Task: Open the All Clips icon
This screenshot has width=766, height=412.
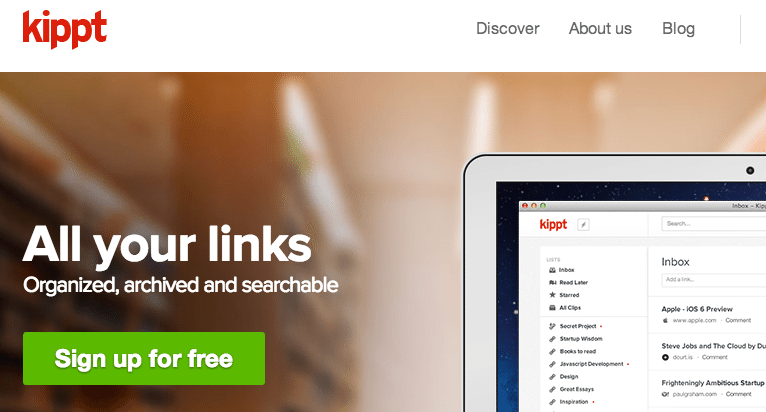Action: tap(553, 307)
